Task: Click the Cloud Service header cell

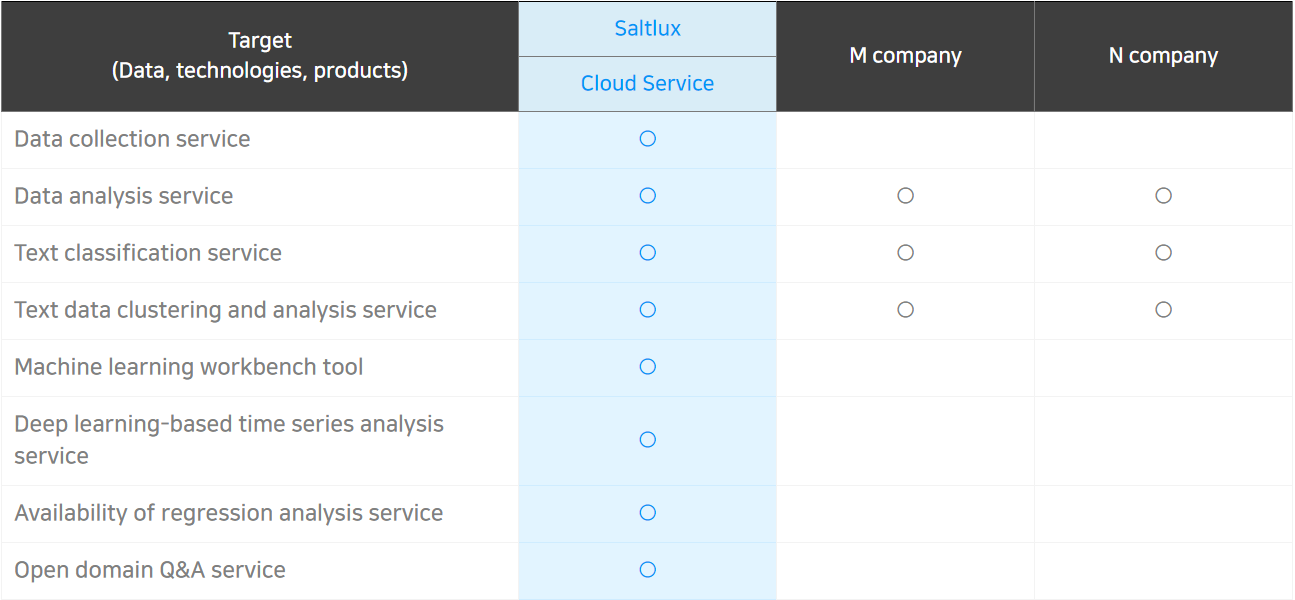Action: pos(647,84)
